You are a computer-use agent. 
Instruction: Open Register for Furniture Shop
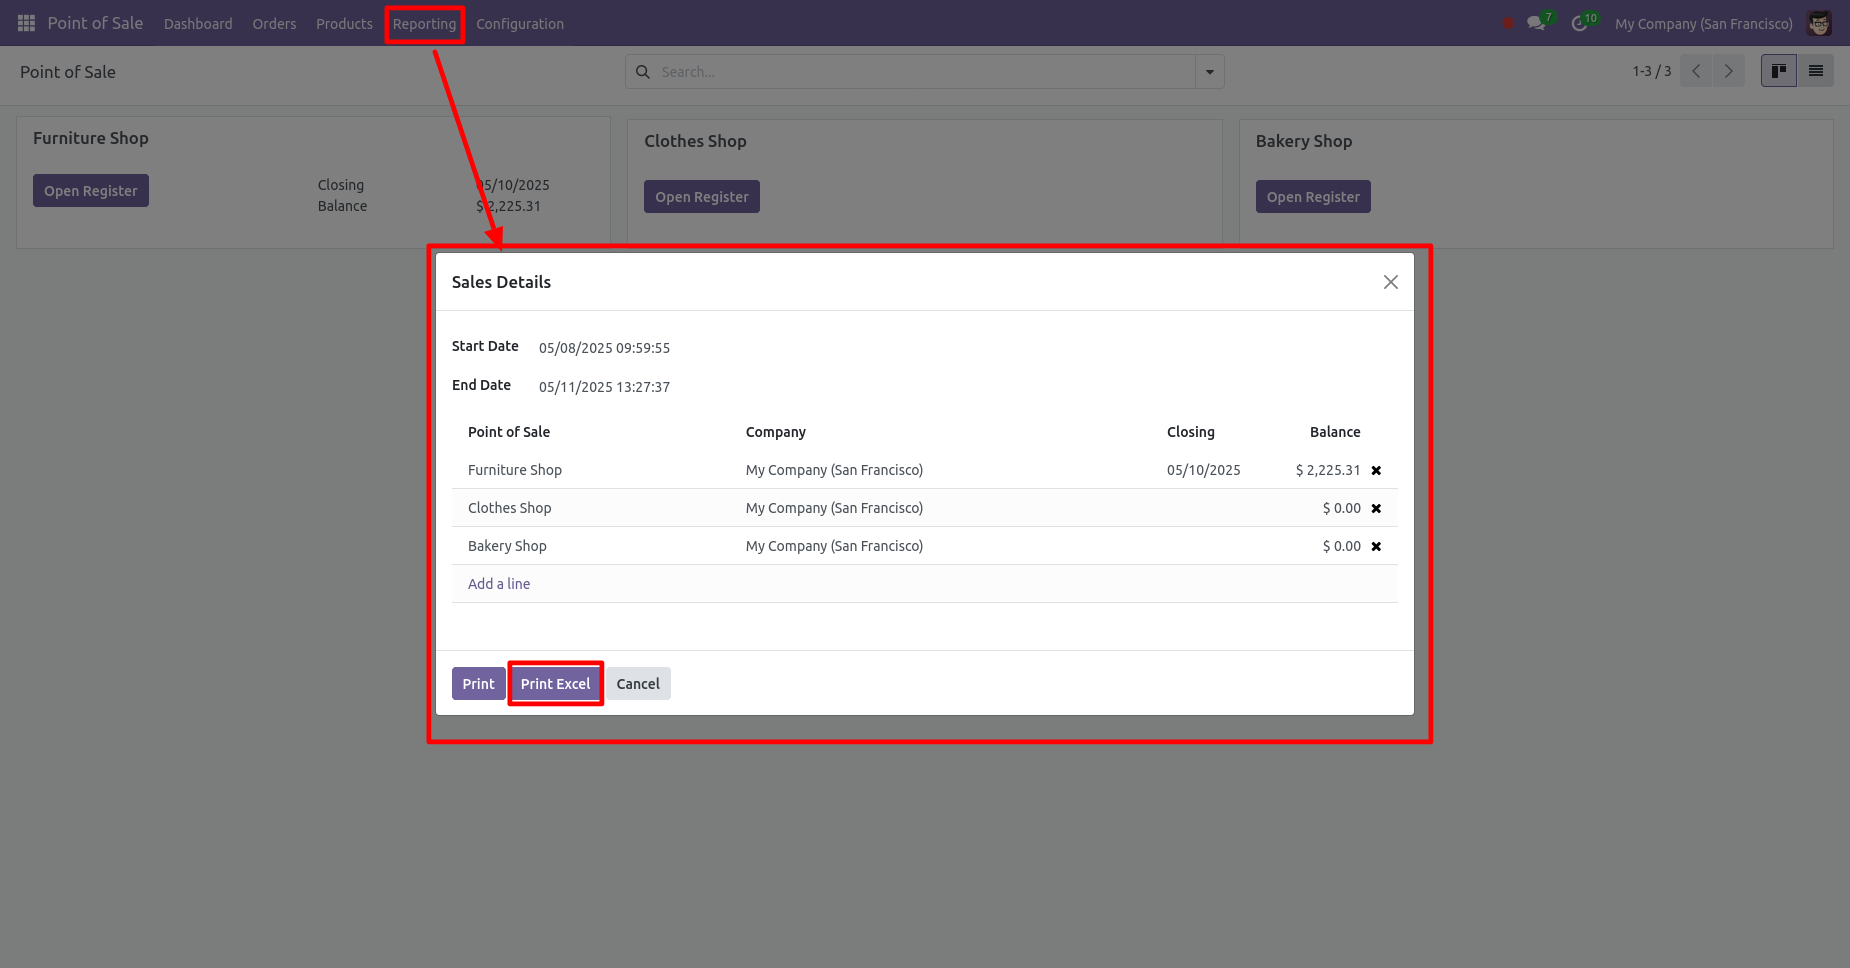[91, 191]
